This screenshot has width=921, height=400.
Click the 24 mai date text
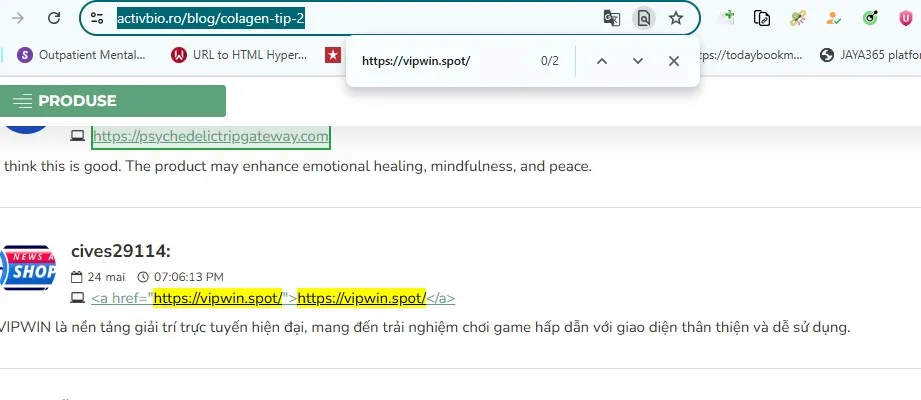pyautogui.click(x=106, y=277)
